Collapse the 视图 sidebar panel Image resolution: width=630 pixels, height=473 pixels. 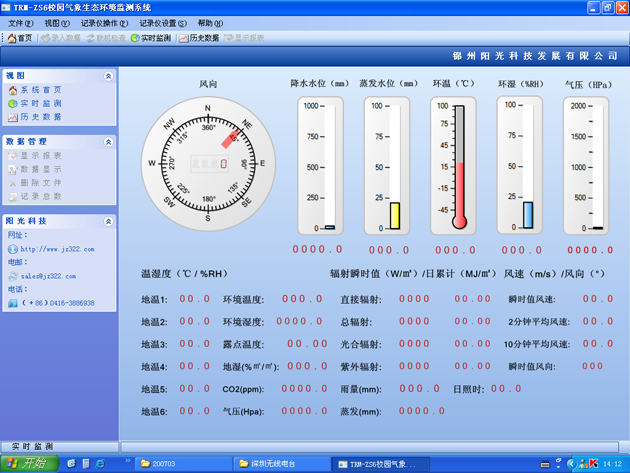click(x=109, y=75)
